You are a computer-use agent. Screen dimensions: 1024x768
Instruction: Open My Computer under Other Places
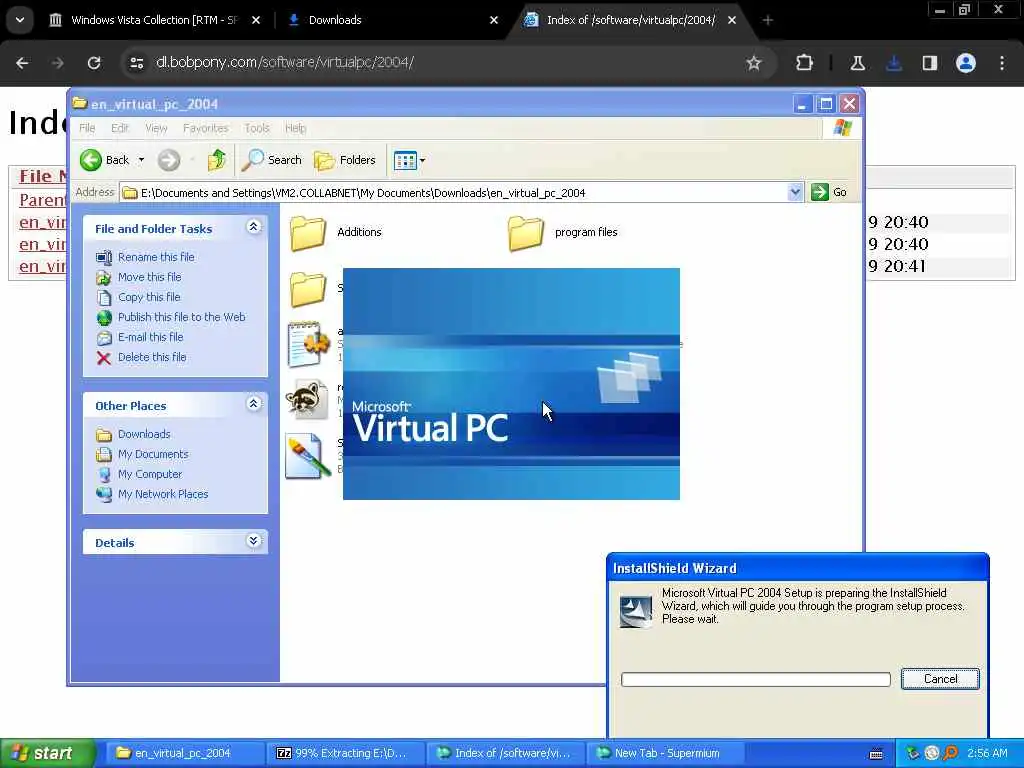pyautogui.click(x=150, y=474)
